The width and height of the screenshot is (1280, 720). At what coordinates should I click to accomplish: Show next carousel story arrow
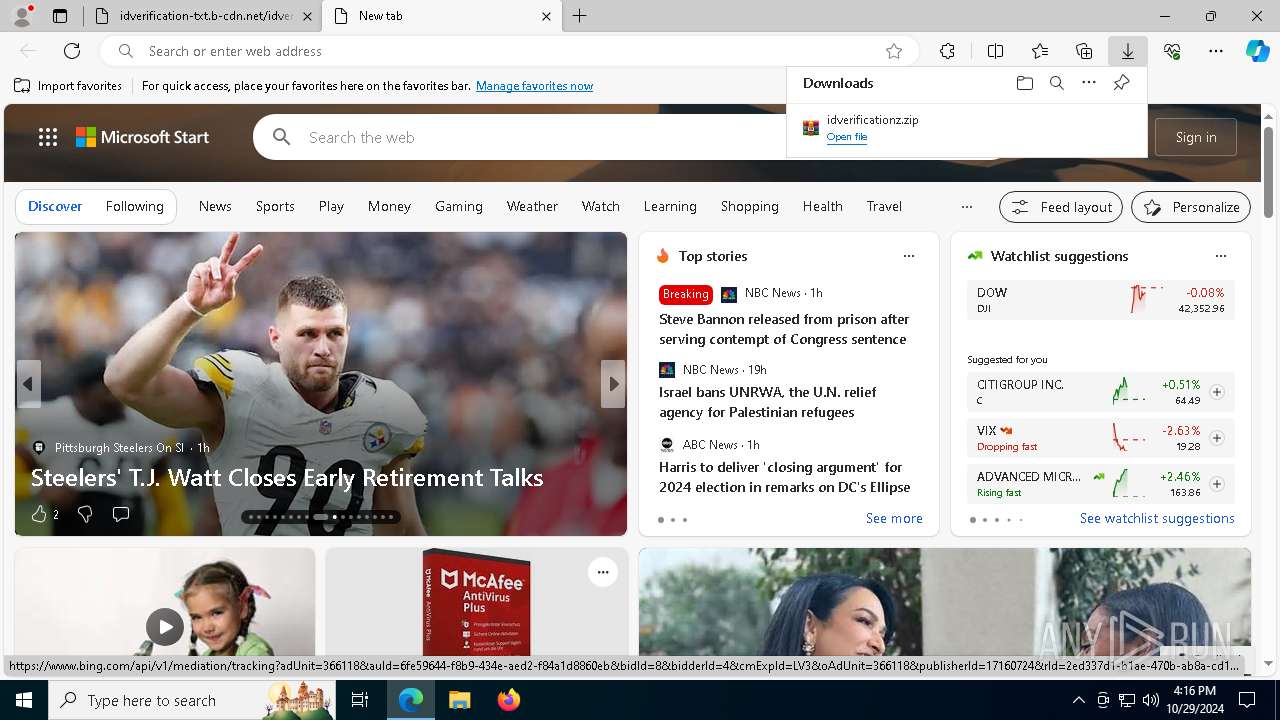pos(613,384)
